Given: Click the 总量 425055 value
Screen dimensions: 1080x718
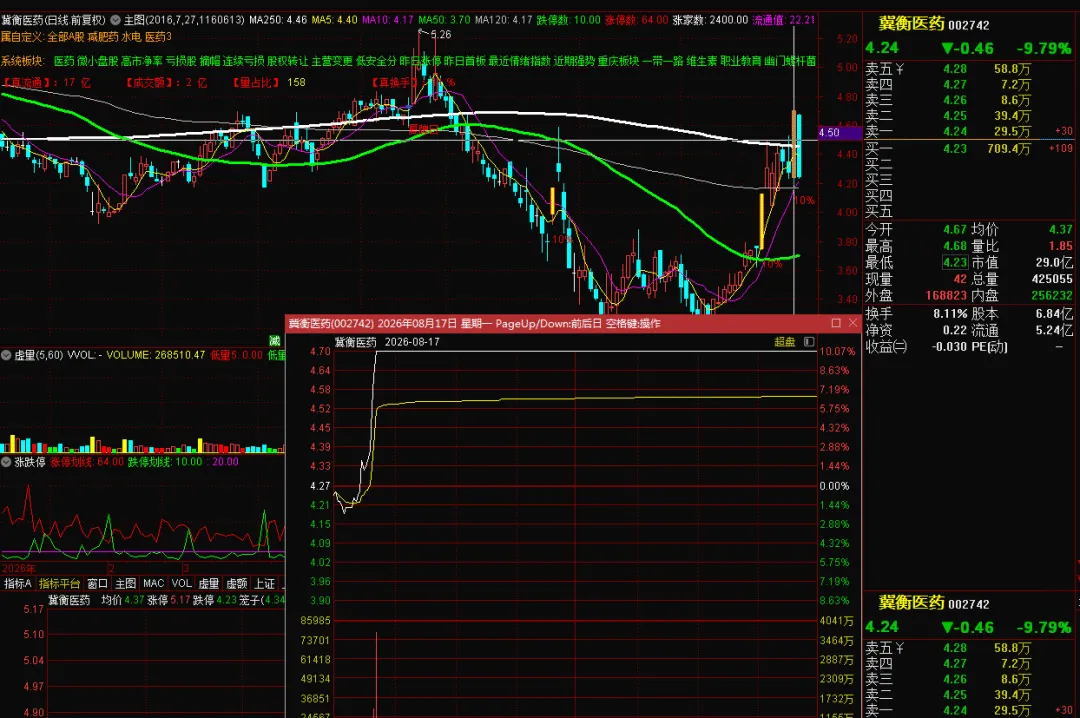Looking at the screenshot, I should (1052, 279).
